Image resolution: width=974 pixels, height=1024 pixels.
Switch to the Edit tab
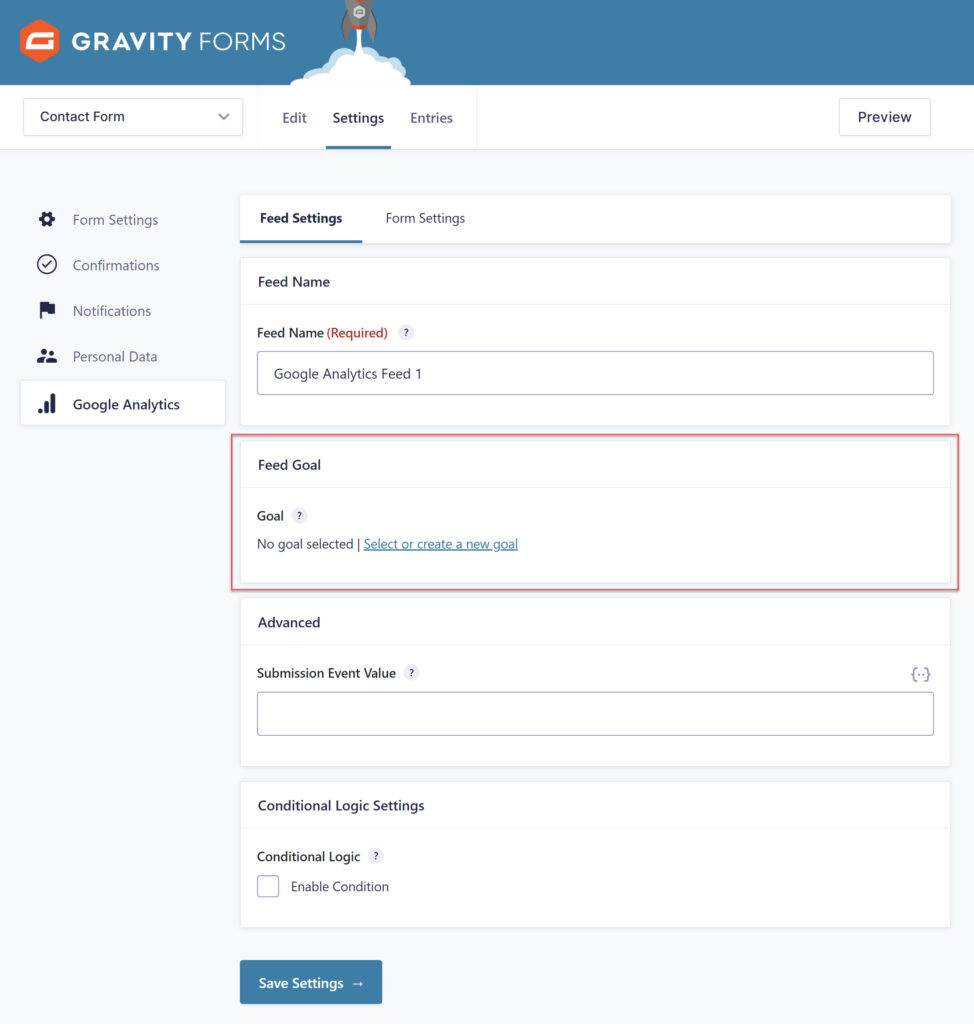[x=293, y=118]
